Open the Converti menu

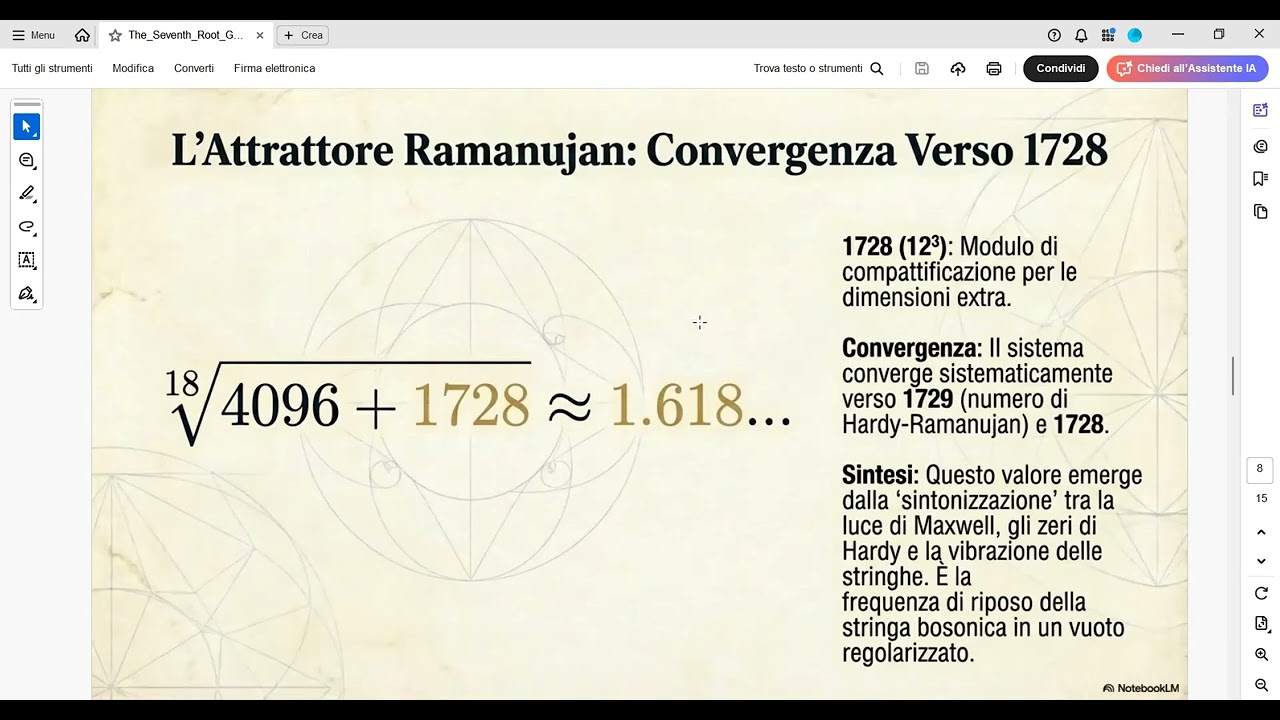[x=194, y=68]
